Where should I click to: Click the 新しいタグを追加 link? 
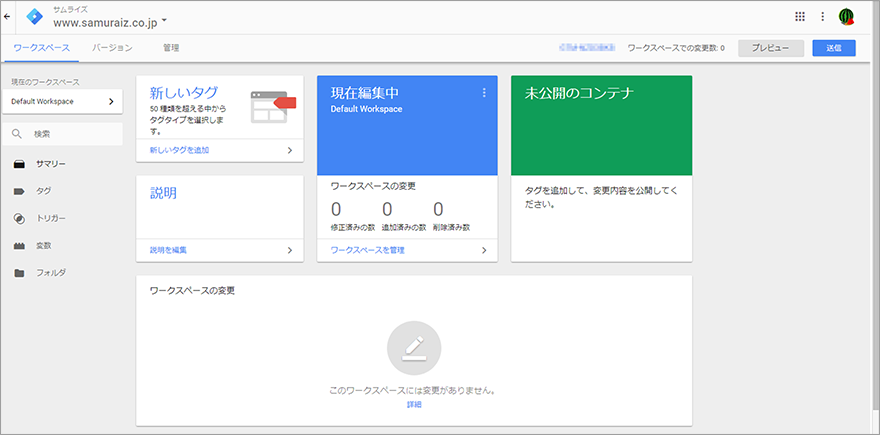[180, 150]
